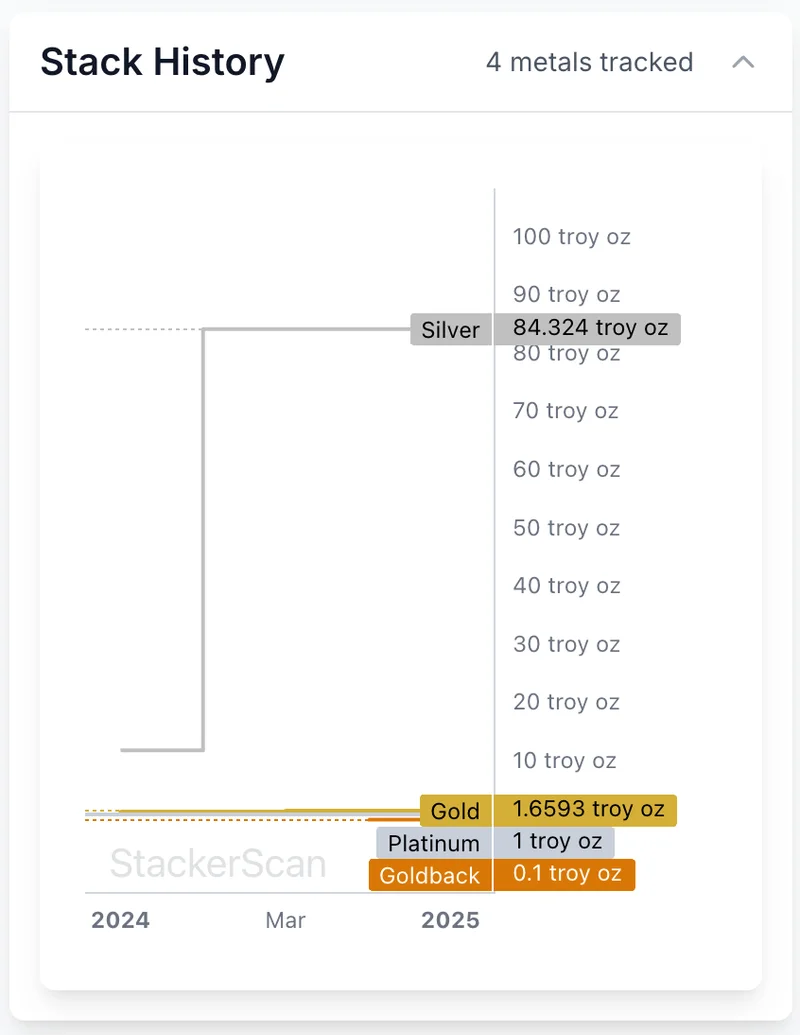The image size is (800, 1035).
Task: Click the 10 troy oz gridline label
Action: click(x=566, y=761)
